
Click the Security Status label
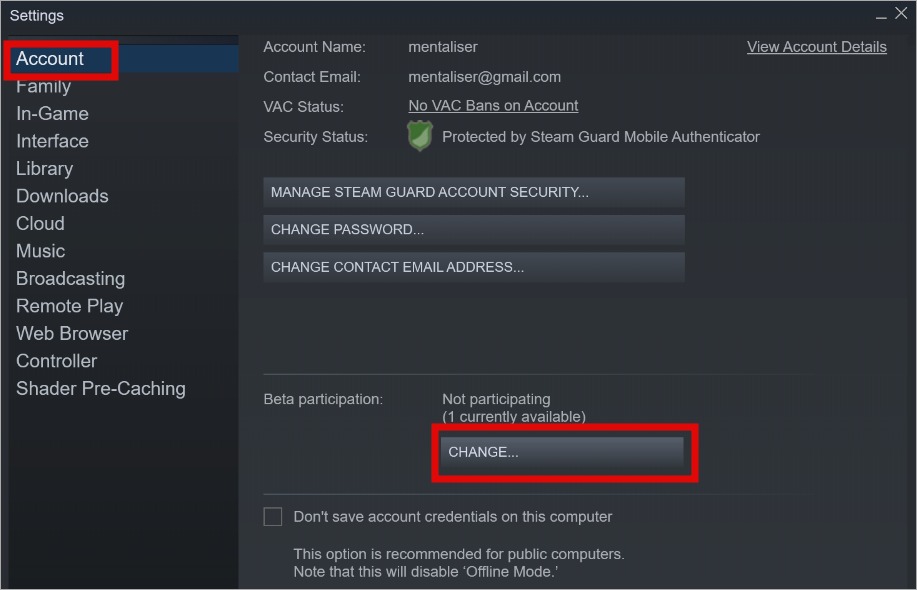(x=315, y=137)
